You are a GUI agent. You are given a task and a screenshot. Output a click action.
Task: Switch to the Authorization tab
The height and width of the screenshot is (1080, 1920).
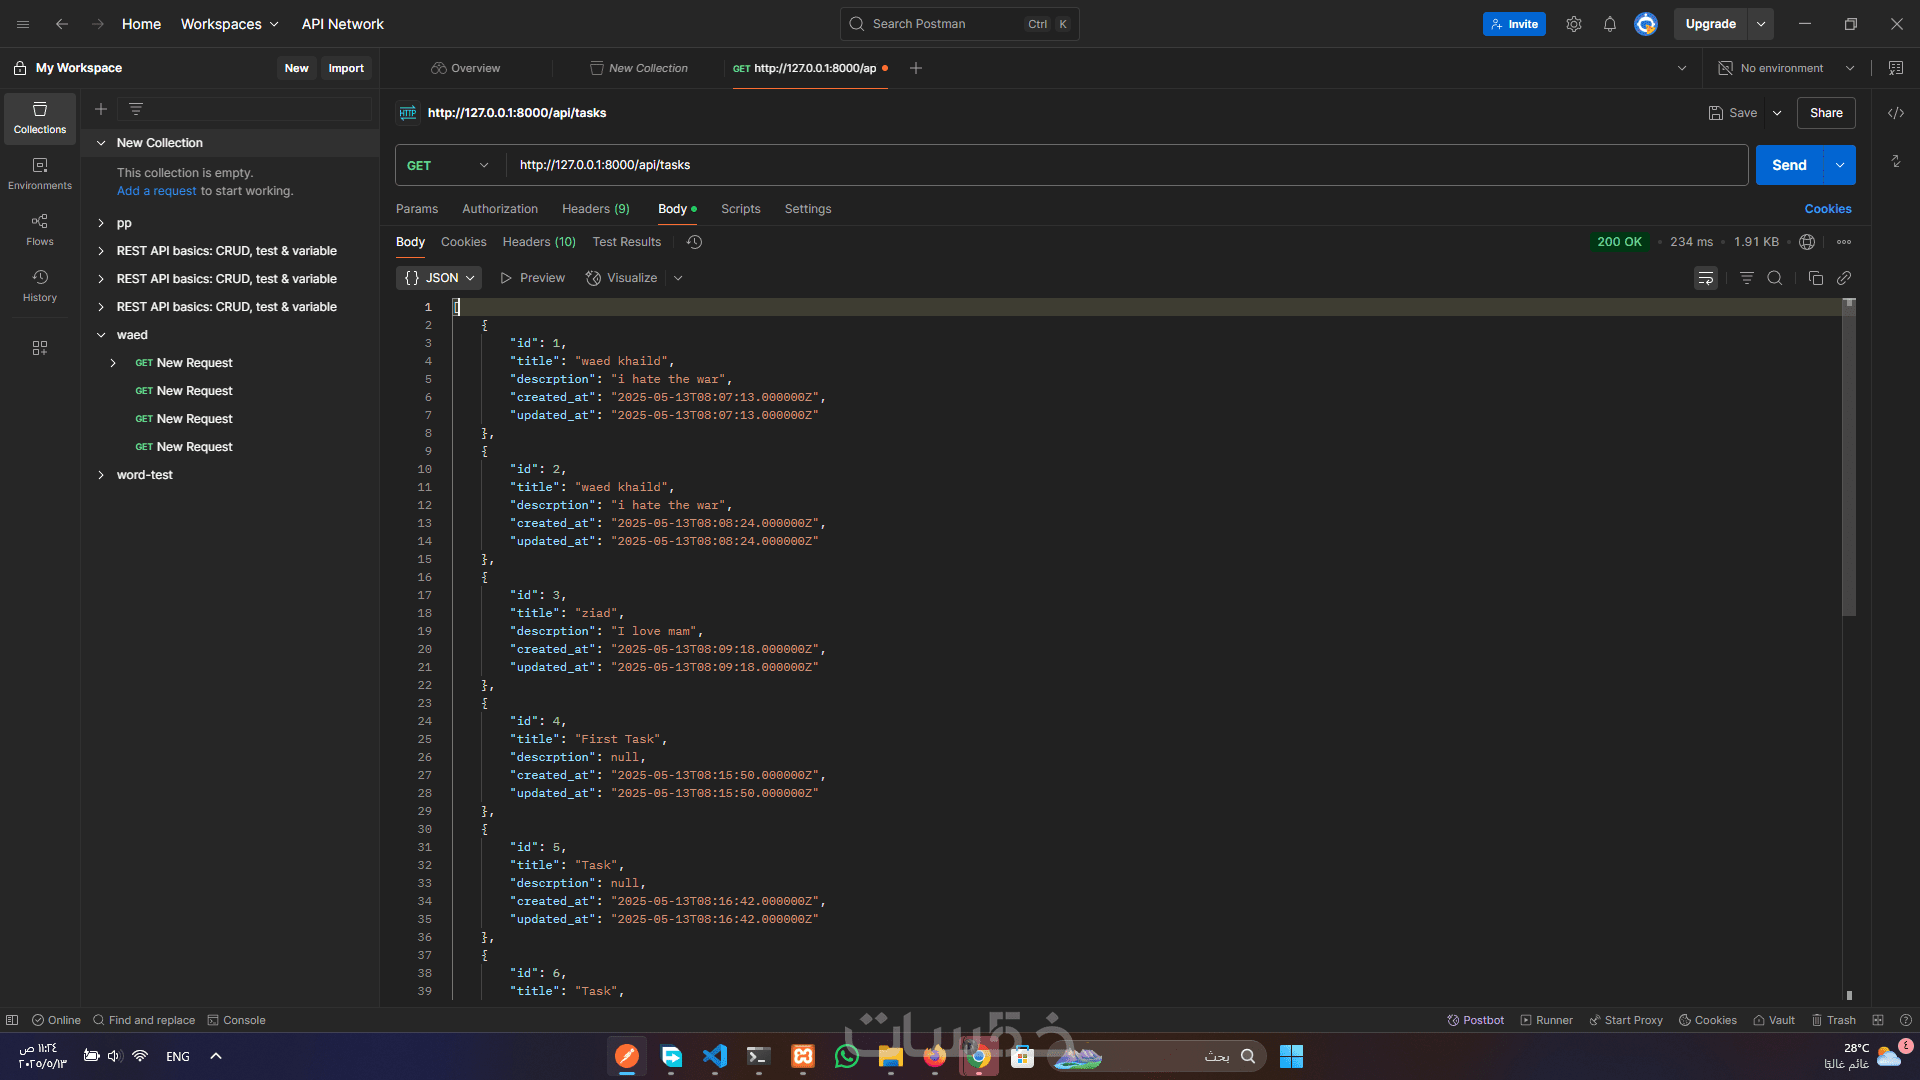(499, 209)
